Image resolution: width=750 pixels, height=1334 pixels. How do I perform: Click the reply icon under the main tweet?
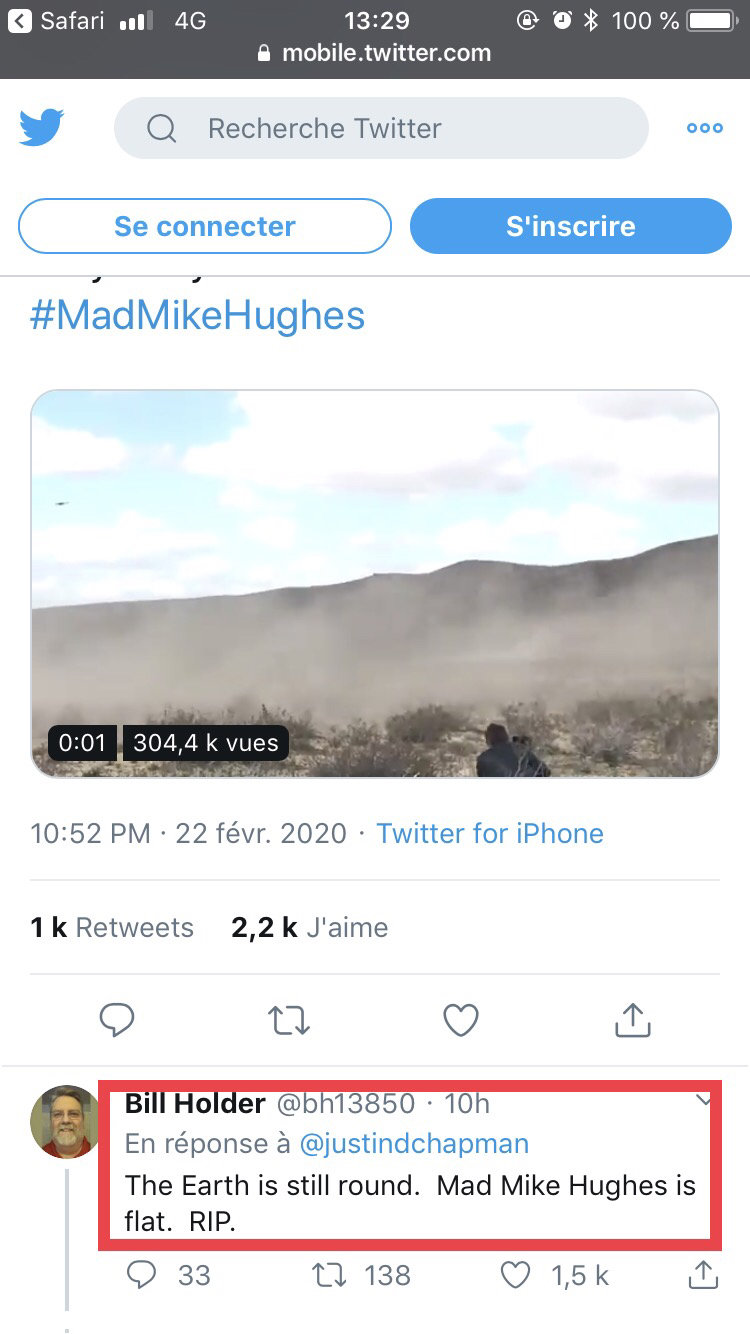(x=117, y=1020)
